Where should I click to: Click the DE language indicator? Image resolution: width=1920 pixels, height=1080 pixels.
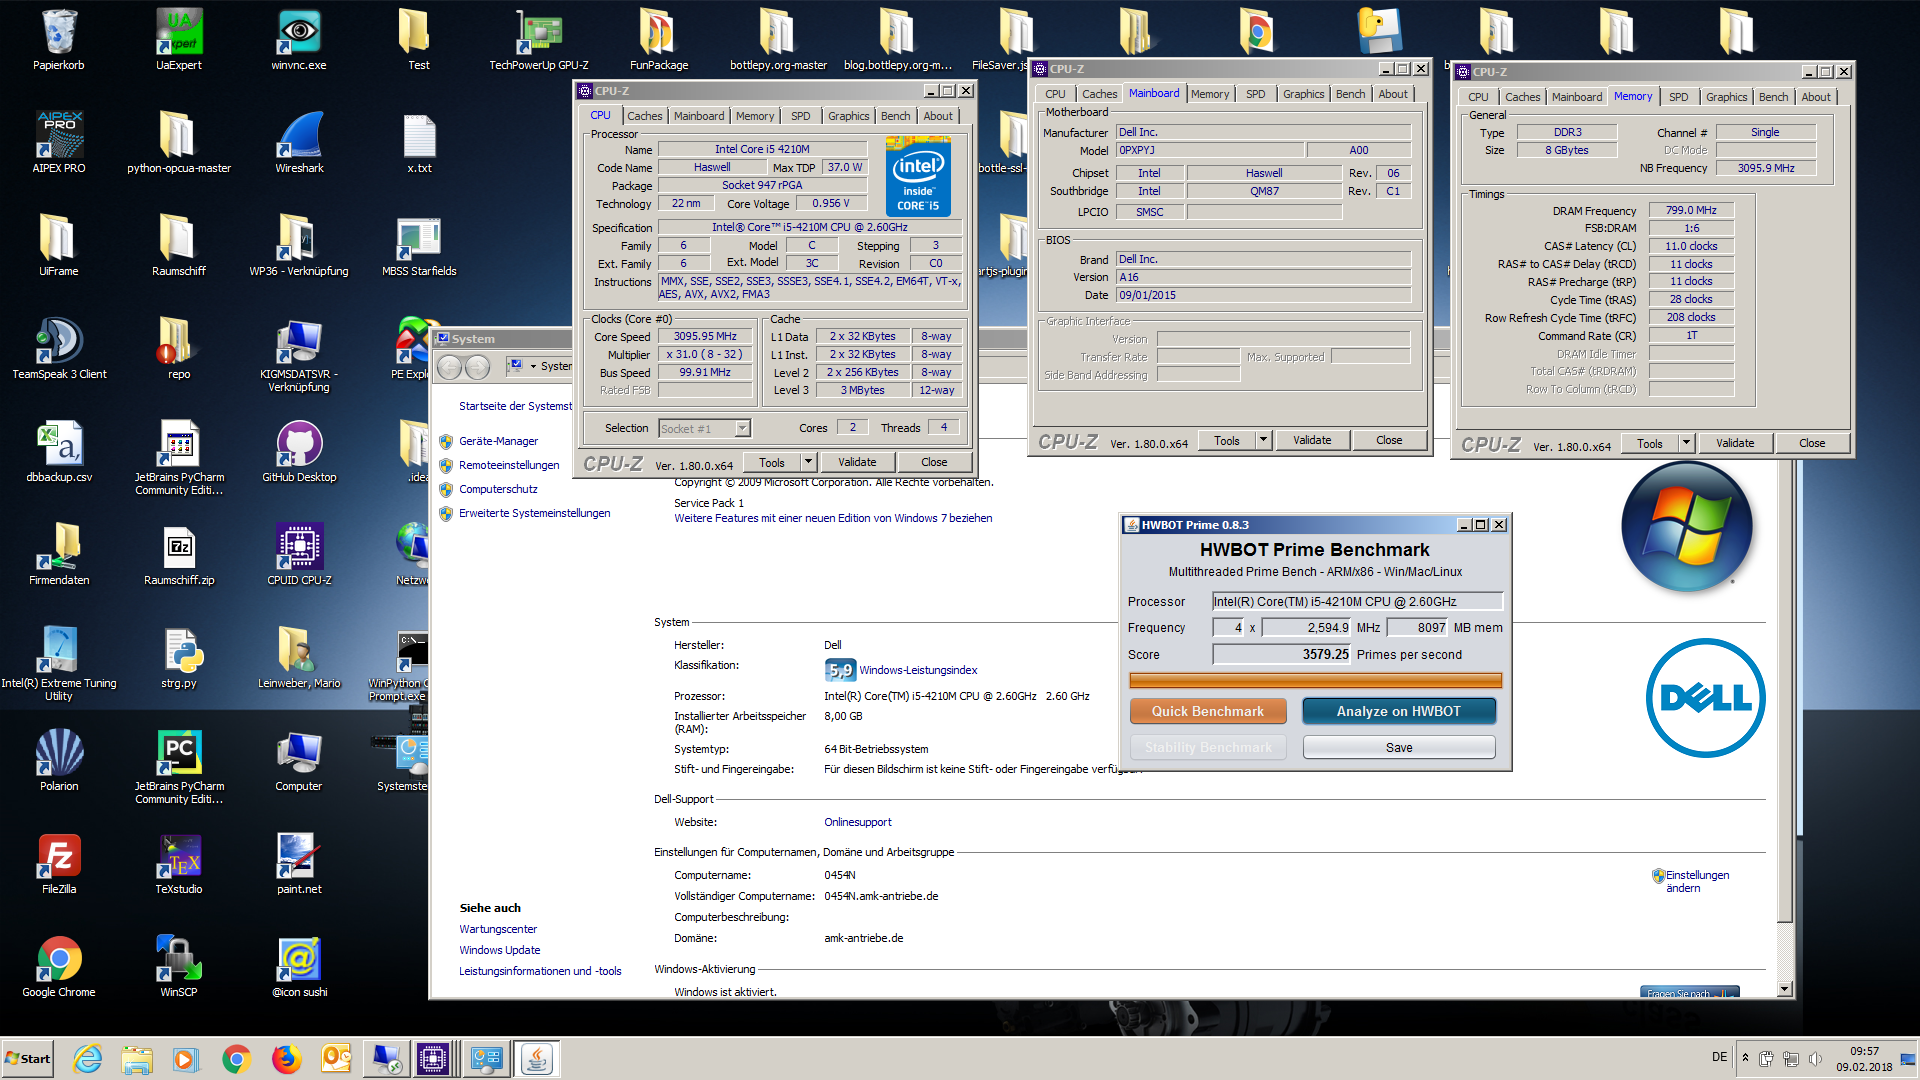[x=1719, y=1057]
